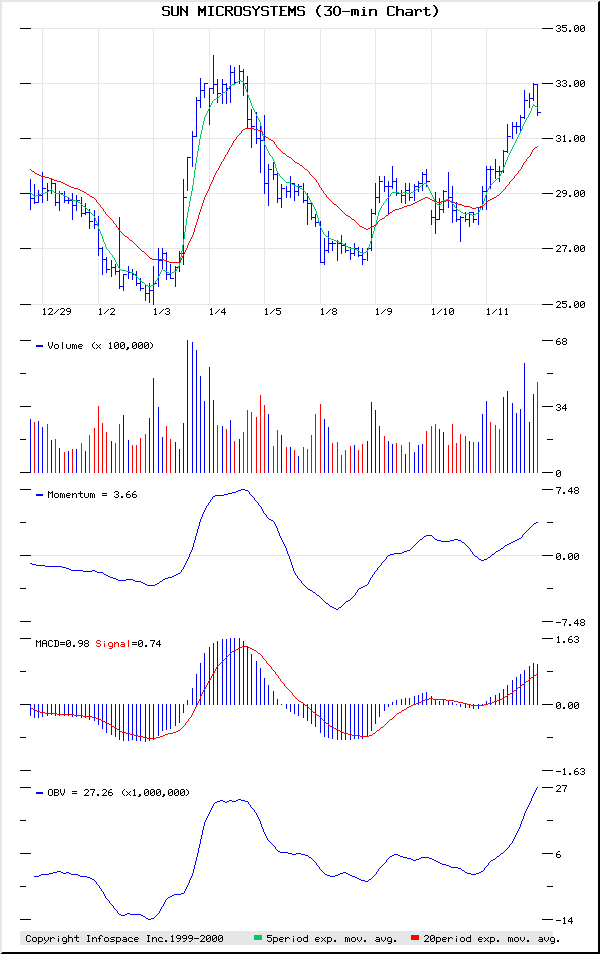Viewport: 600px width, 954px height.
Task: Click the MACD=0.98 label
Action: click(62, 644)
